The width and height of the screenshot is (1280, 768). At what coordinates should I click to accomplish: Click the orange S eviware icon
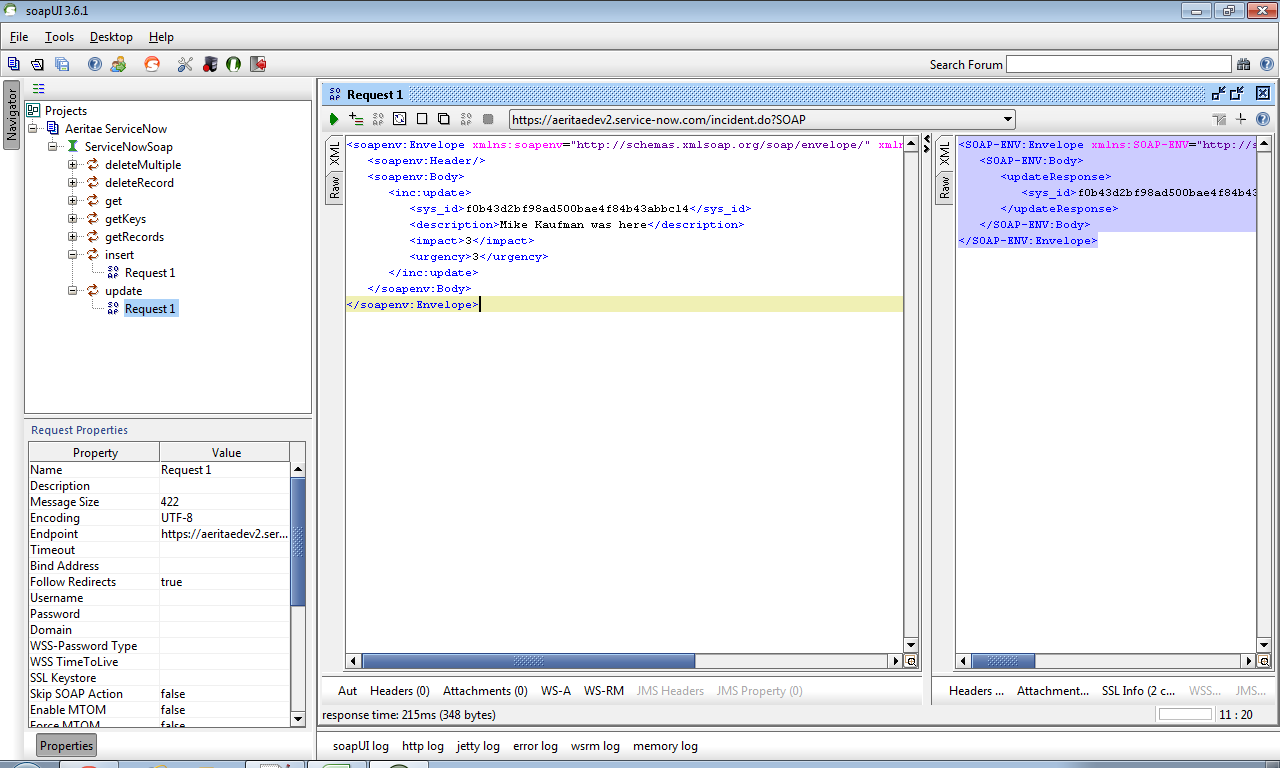(152, 64)
